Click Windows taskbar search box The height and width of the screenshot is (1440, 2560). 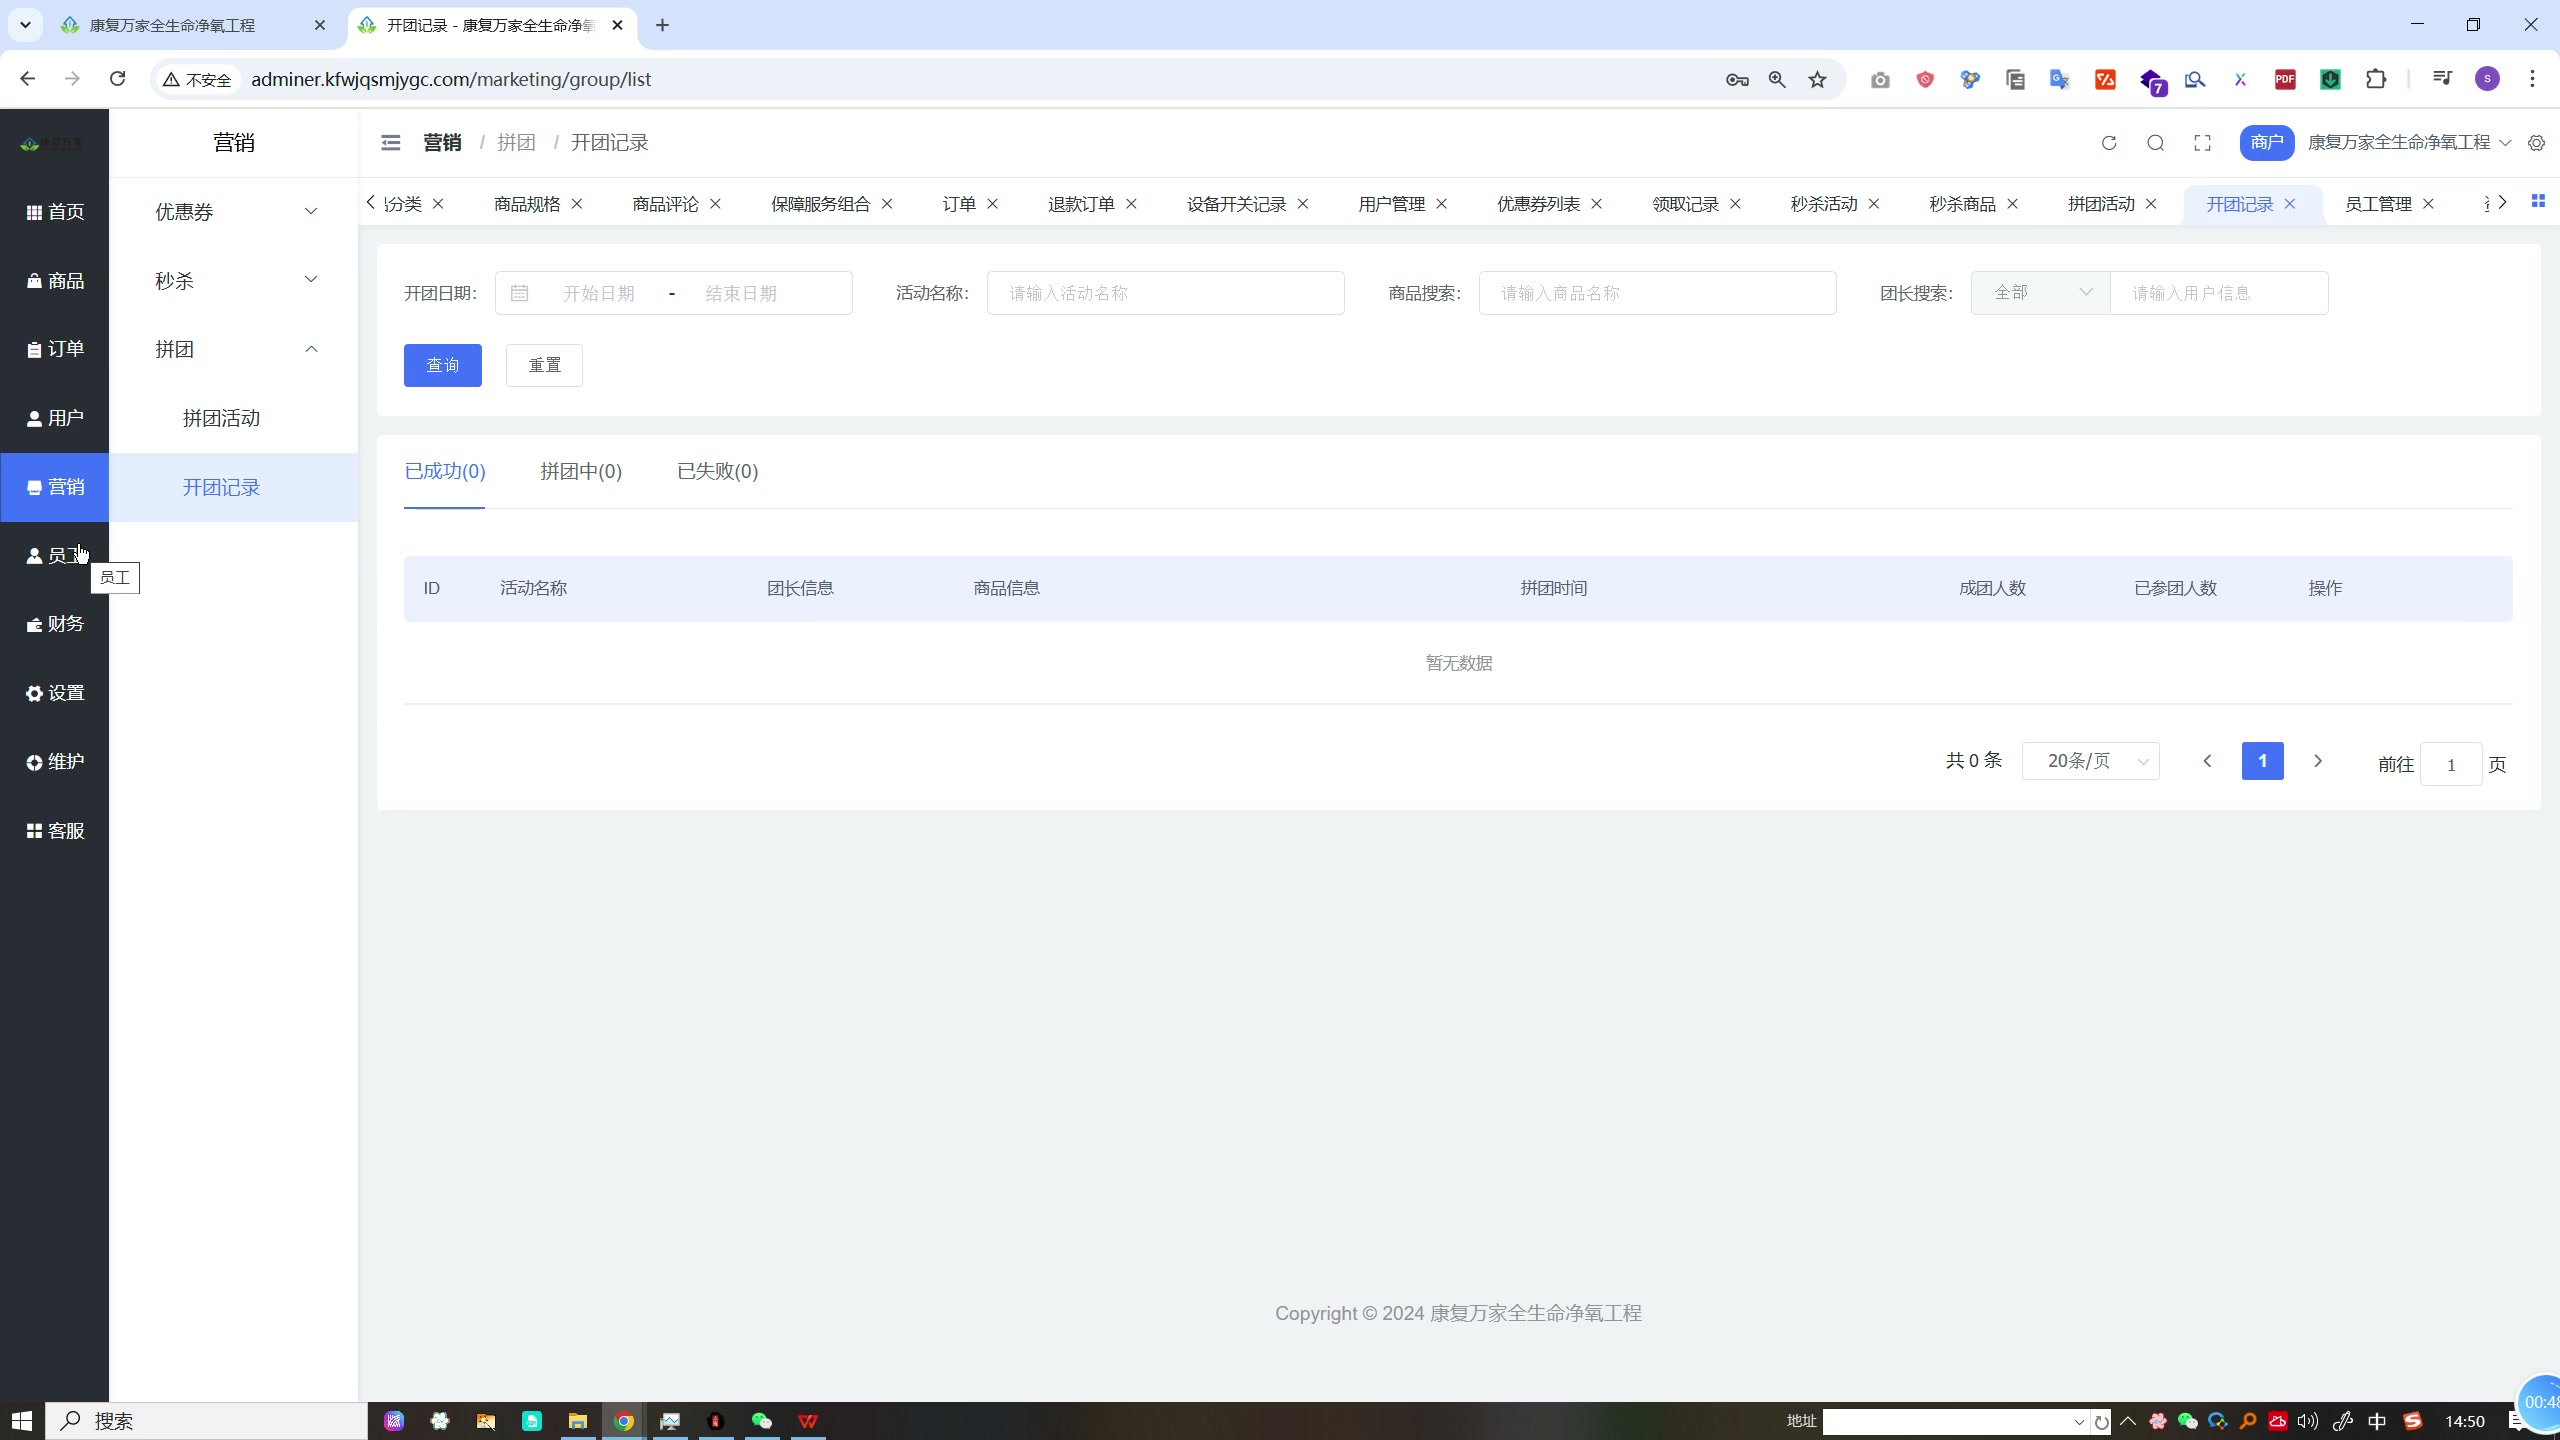click(x=207, y=1421)
